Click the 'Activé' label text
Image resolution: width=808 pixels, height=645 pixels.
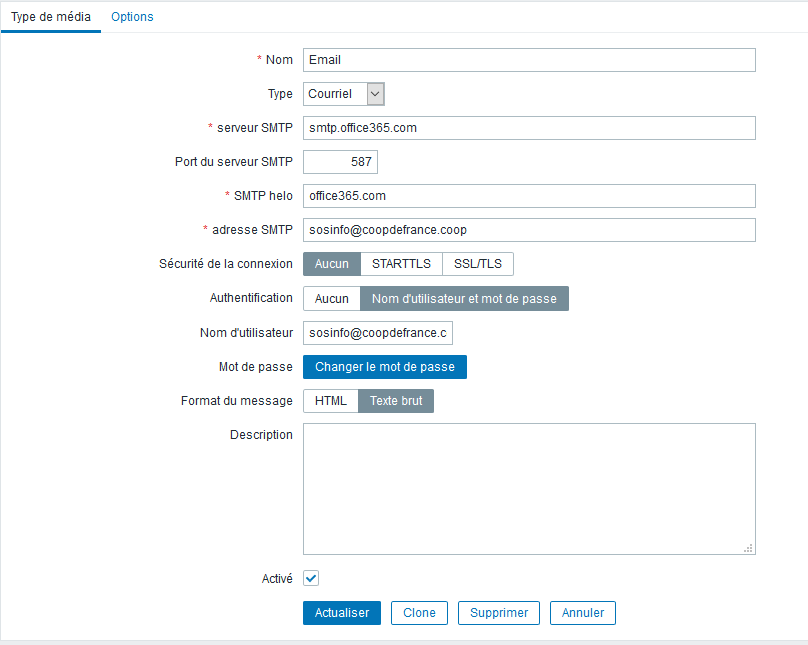[x=277, y=579]
